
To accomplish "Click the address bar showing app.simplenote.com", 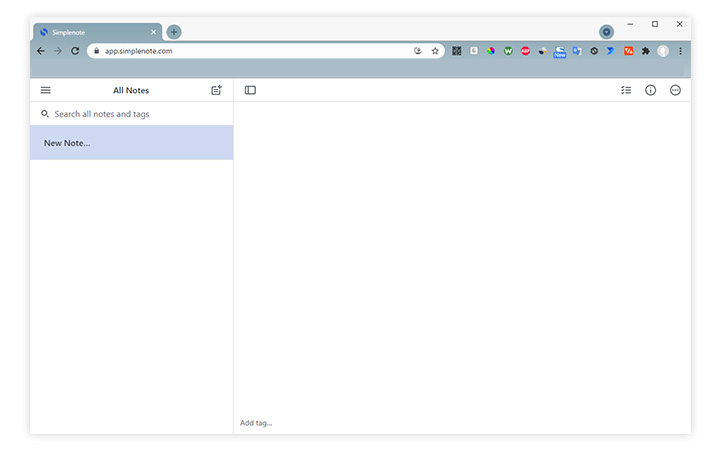I will (250, 51).
